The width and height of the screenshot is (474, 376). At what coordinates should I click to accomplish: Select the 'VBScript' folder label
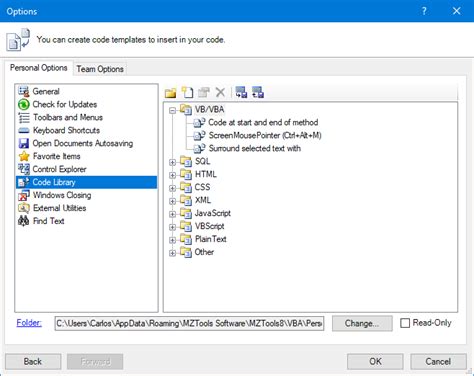[x=210, y=226]
